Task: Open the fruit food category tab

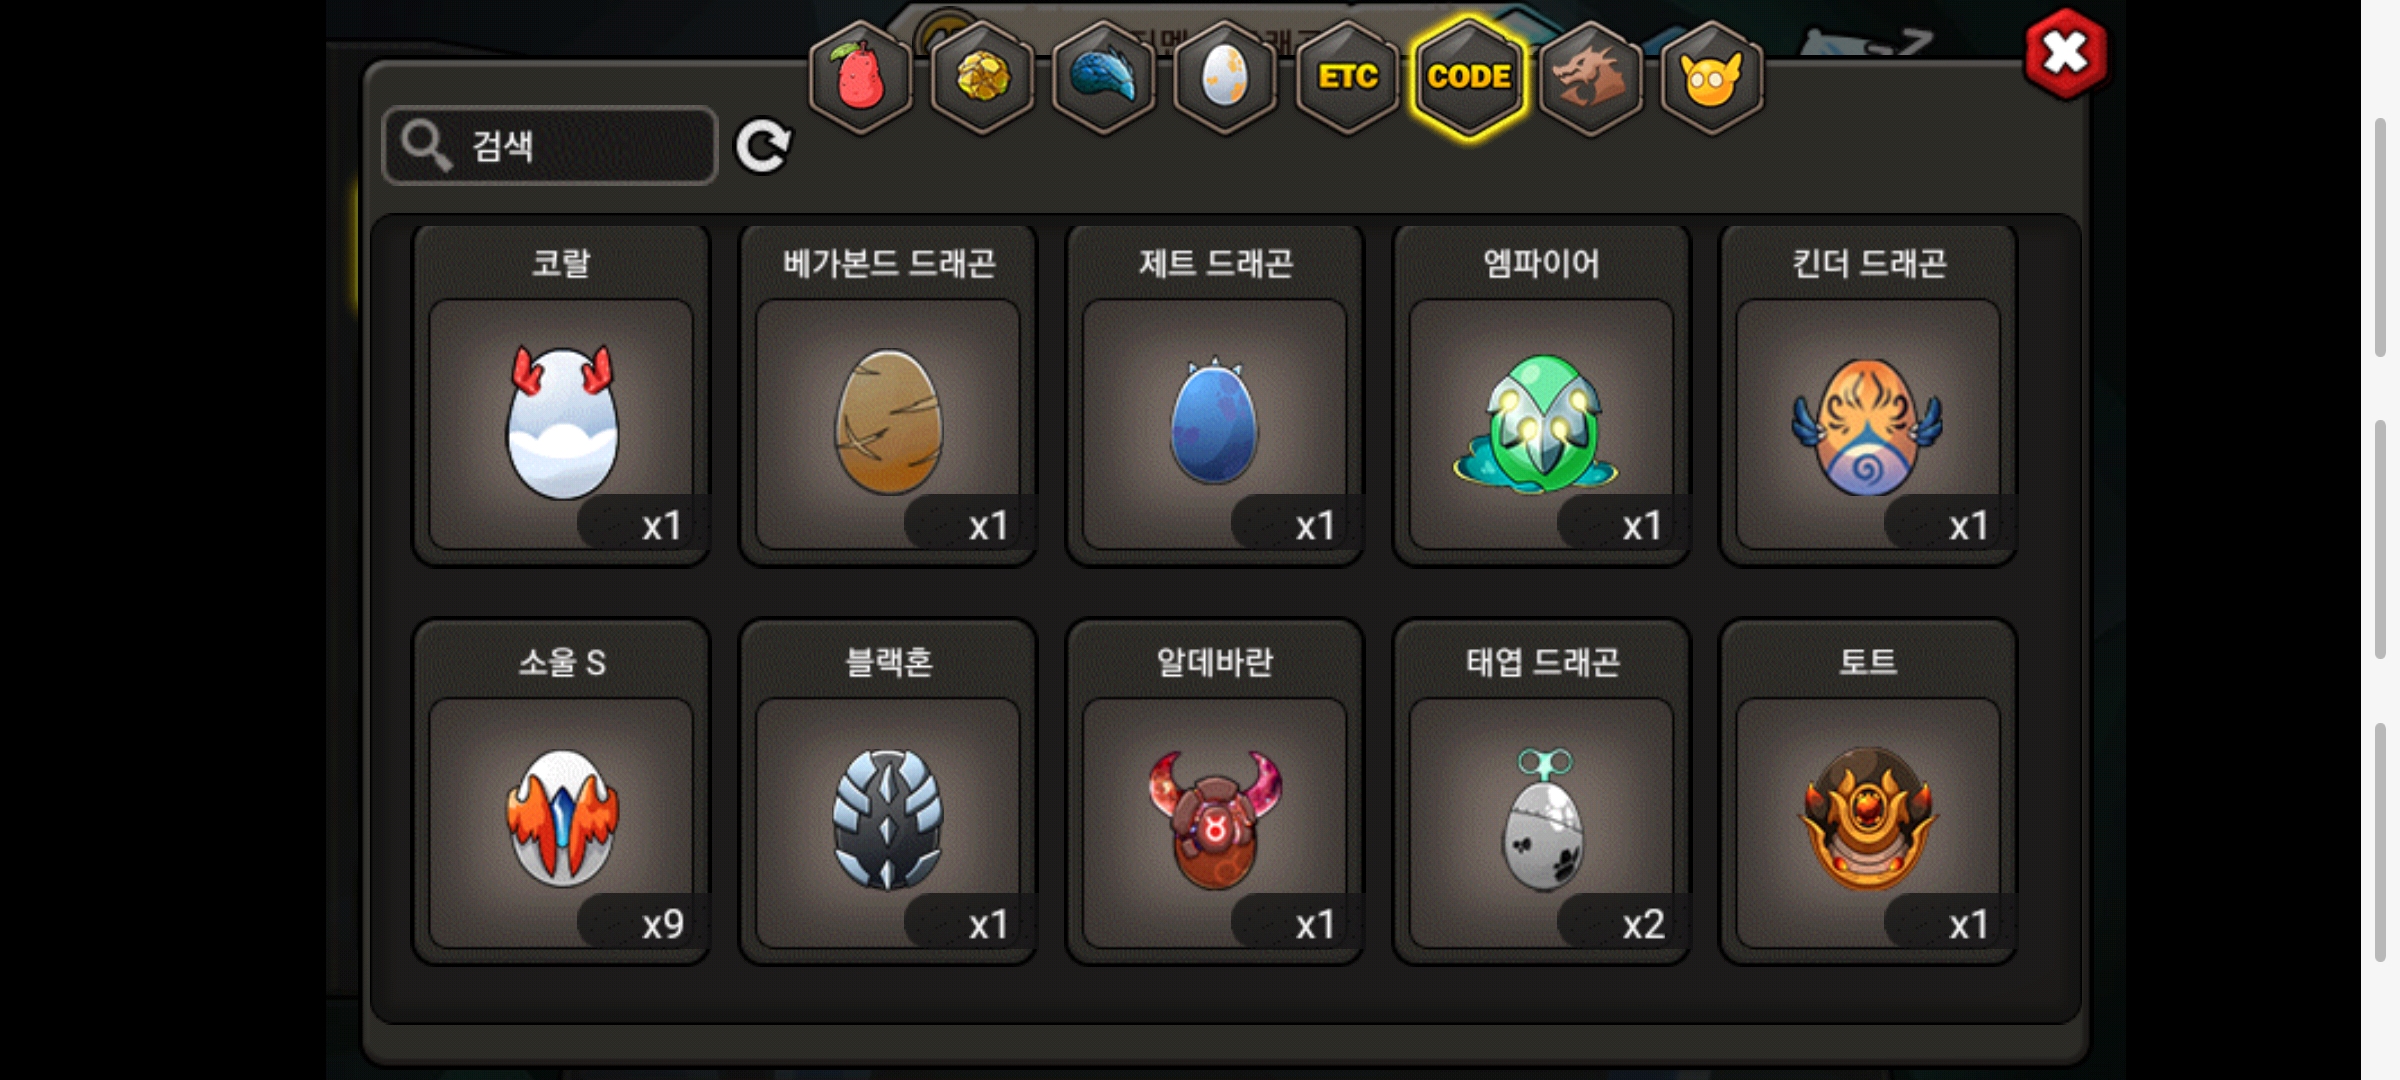Action: 860,78
